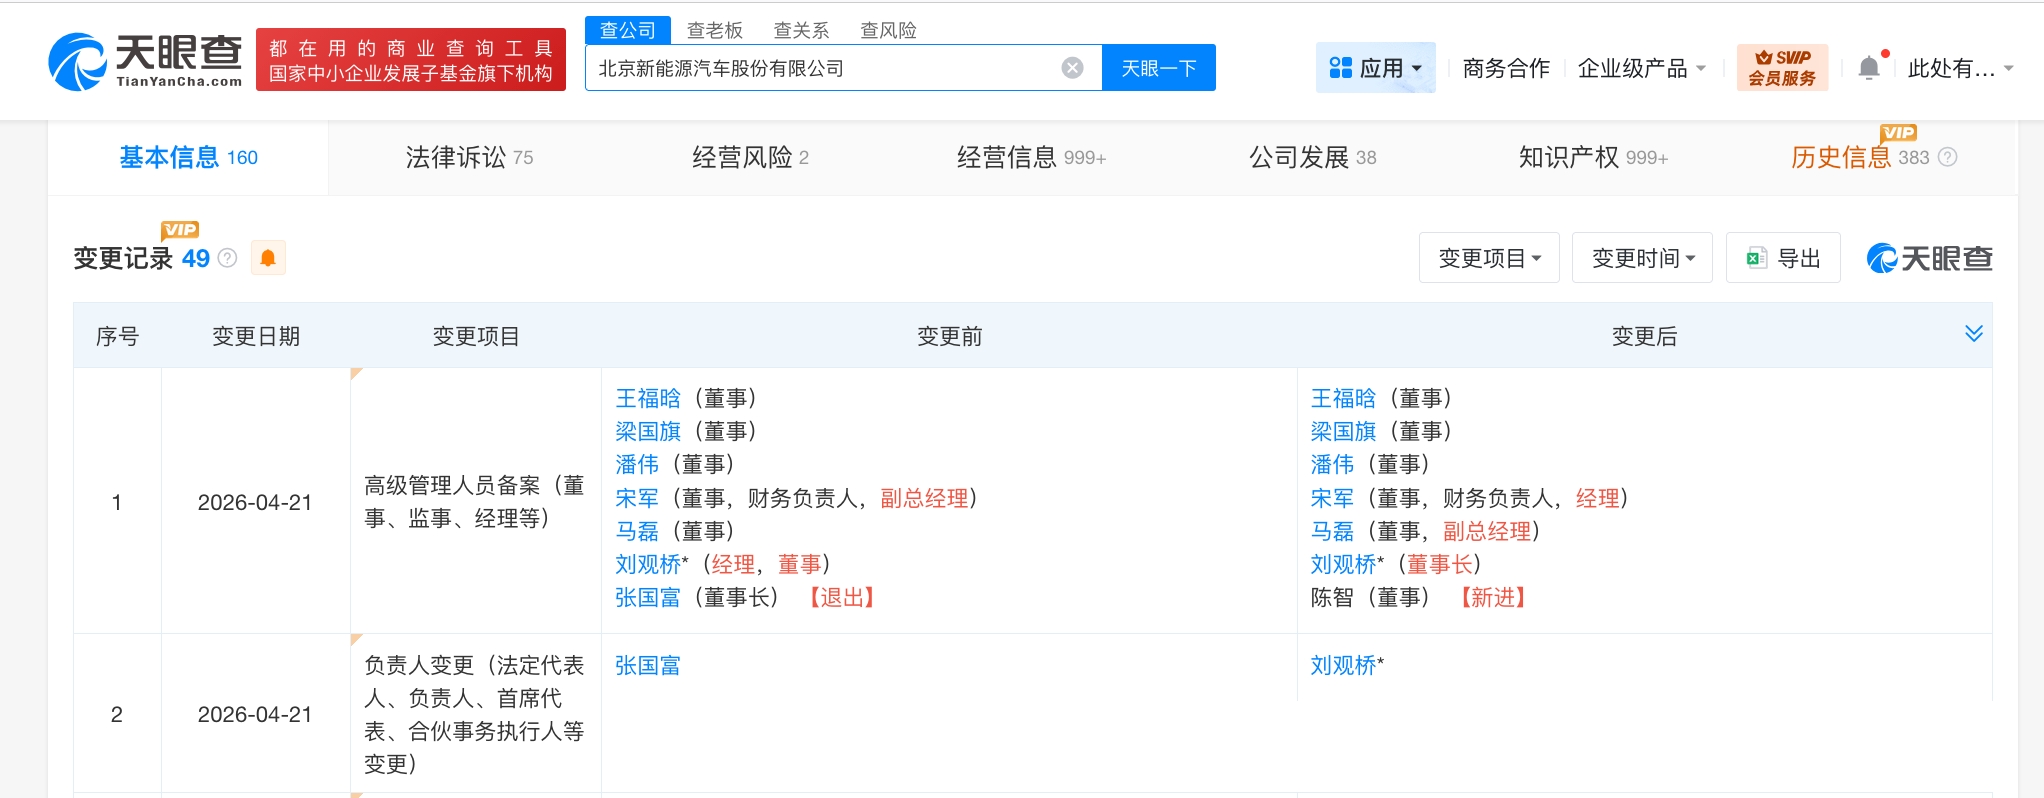The height and width of the screenshot is (798, 2044).
Task: Open user account menu 此处有…
Action: 1959,68
